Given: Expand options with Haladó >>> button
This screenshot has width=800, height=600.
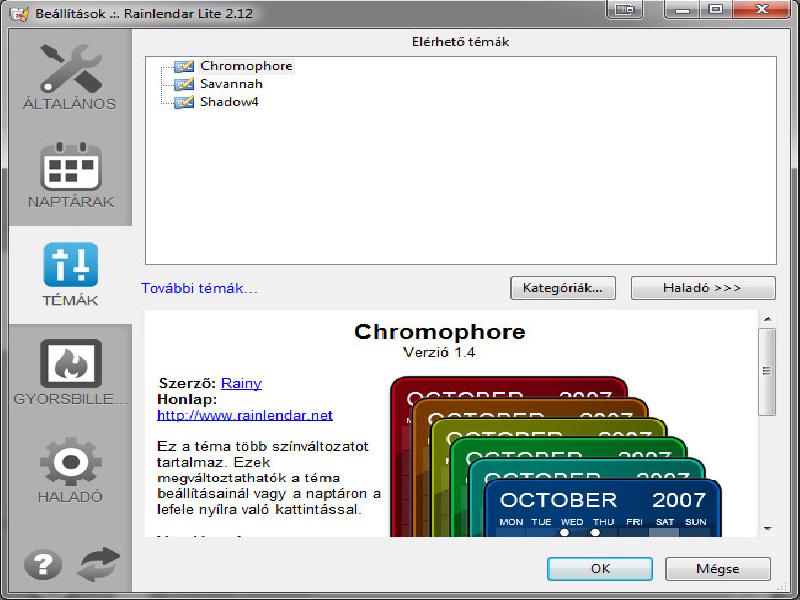Looking at the screenshot, I should (x=703, y=288).
